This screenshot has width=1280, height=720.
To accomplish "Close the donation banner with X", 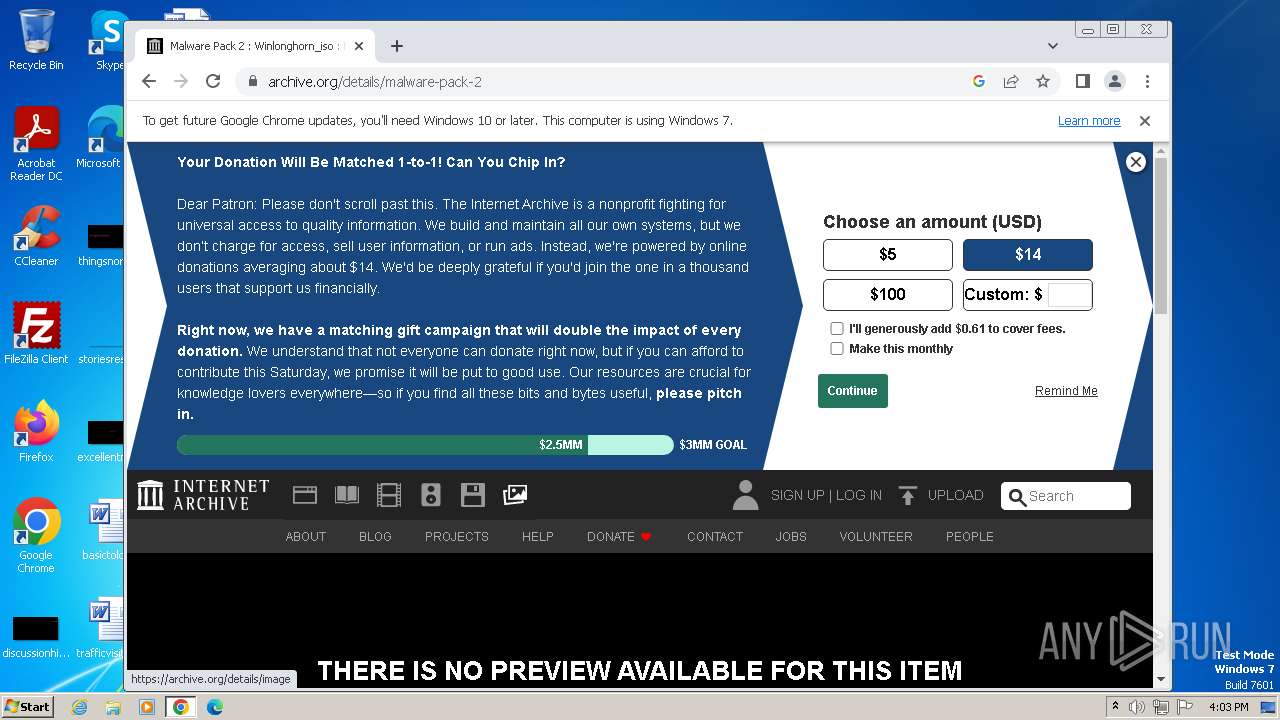I will tap(1135, 162).
